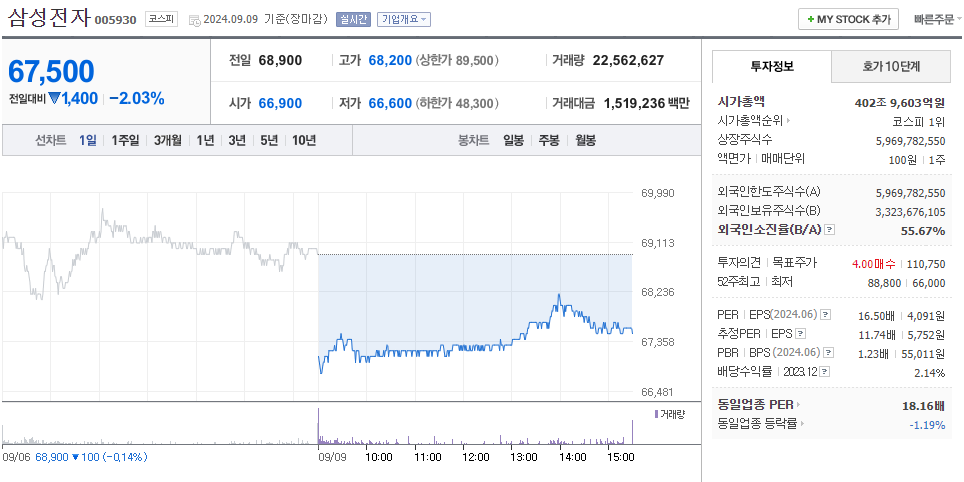Open the 빠른주문 quick order dropdown
The width and height of the screenshot is (964, 482).
point(938,19)
